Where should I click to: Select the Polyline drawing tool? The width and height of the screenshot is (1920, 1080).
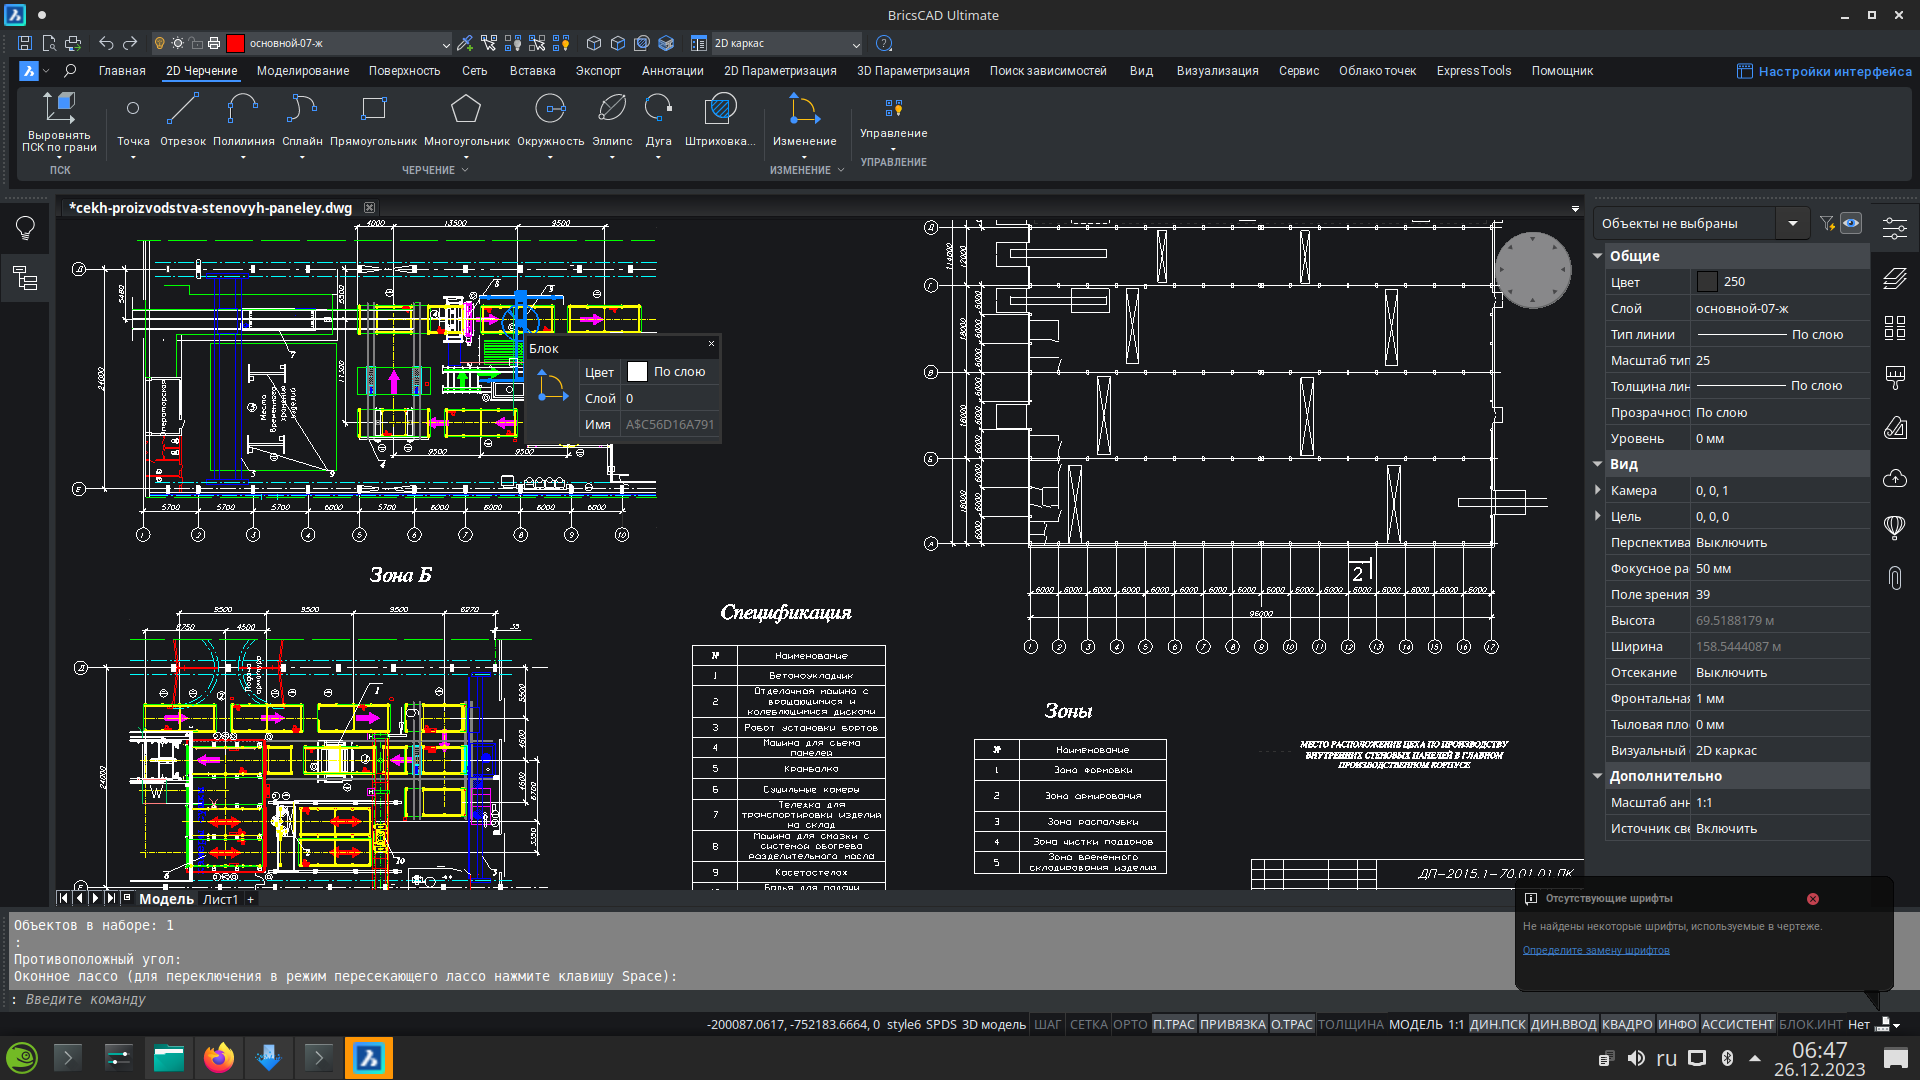coord(243,109)
